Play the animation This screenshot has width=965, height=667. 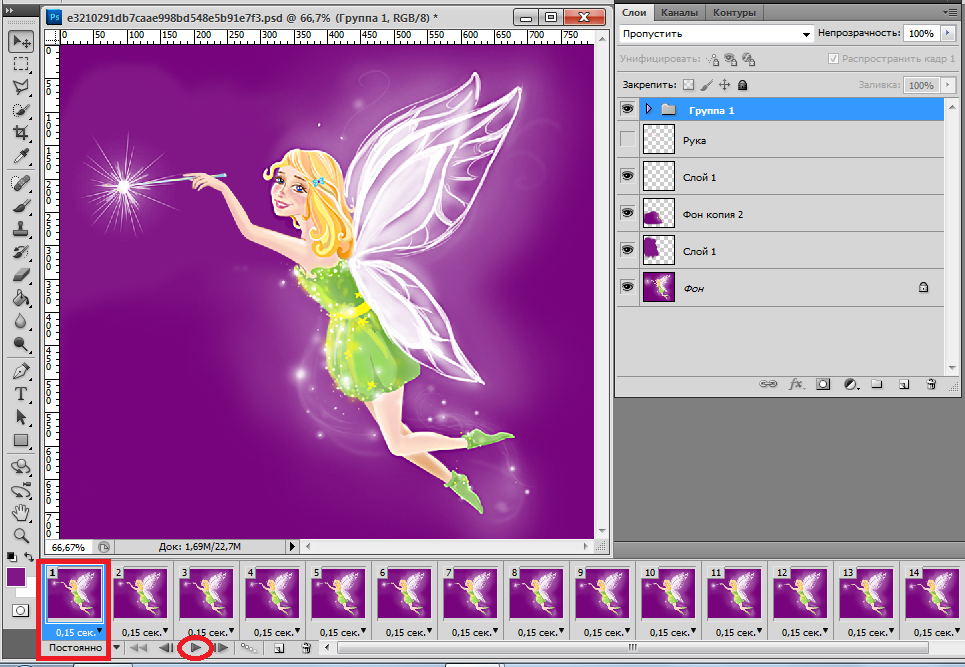(196, 648)
